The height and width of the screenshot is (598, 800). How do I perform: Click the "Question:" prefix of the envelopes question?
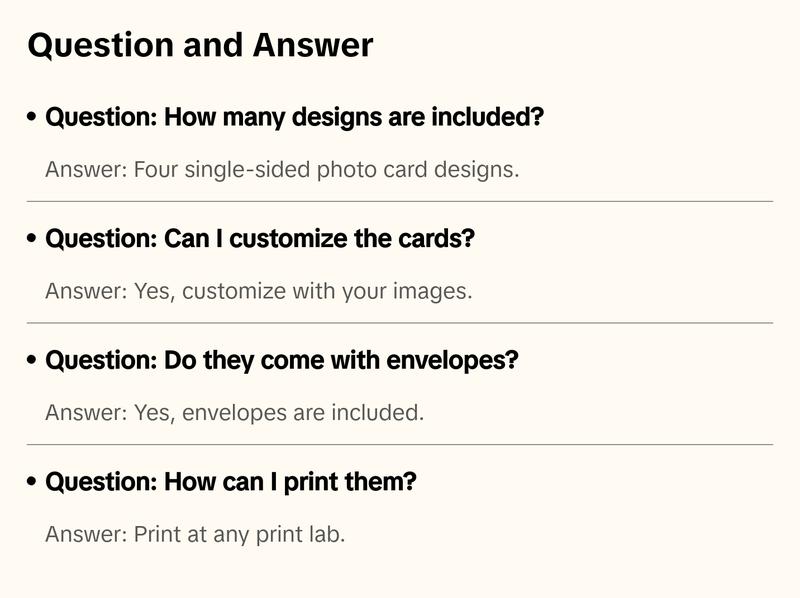[100, 360]
